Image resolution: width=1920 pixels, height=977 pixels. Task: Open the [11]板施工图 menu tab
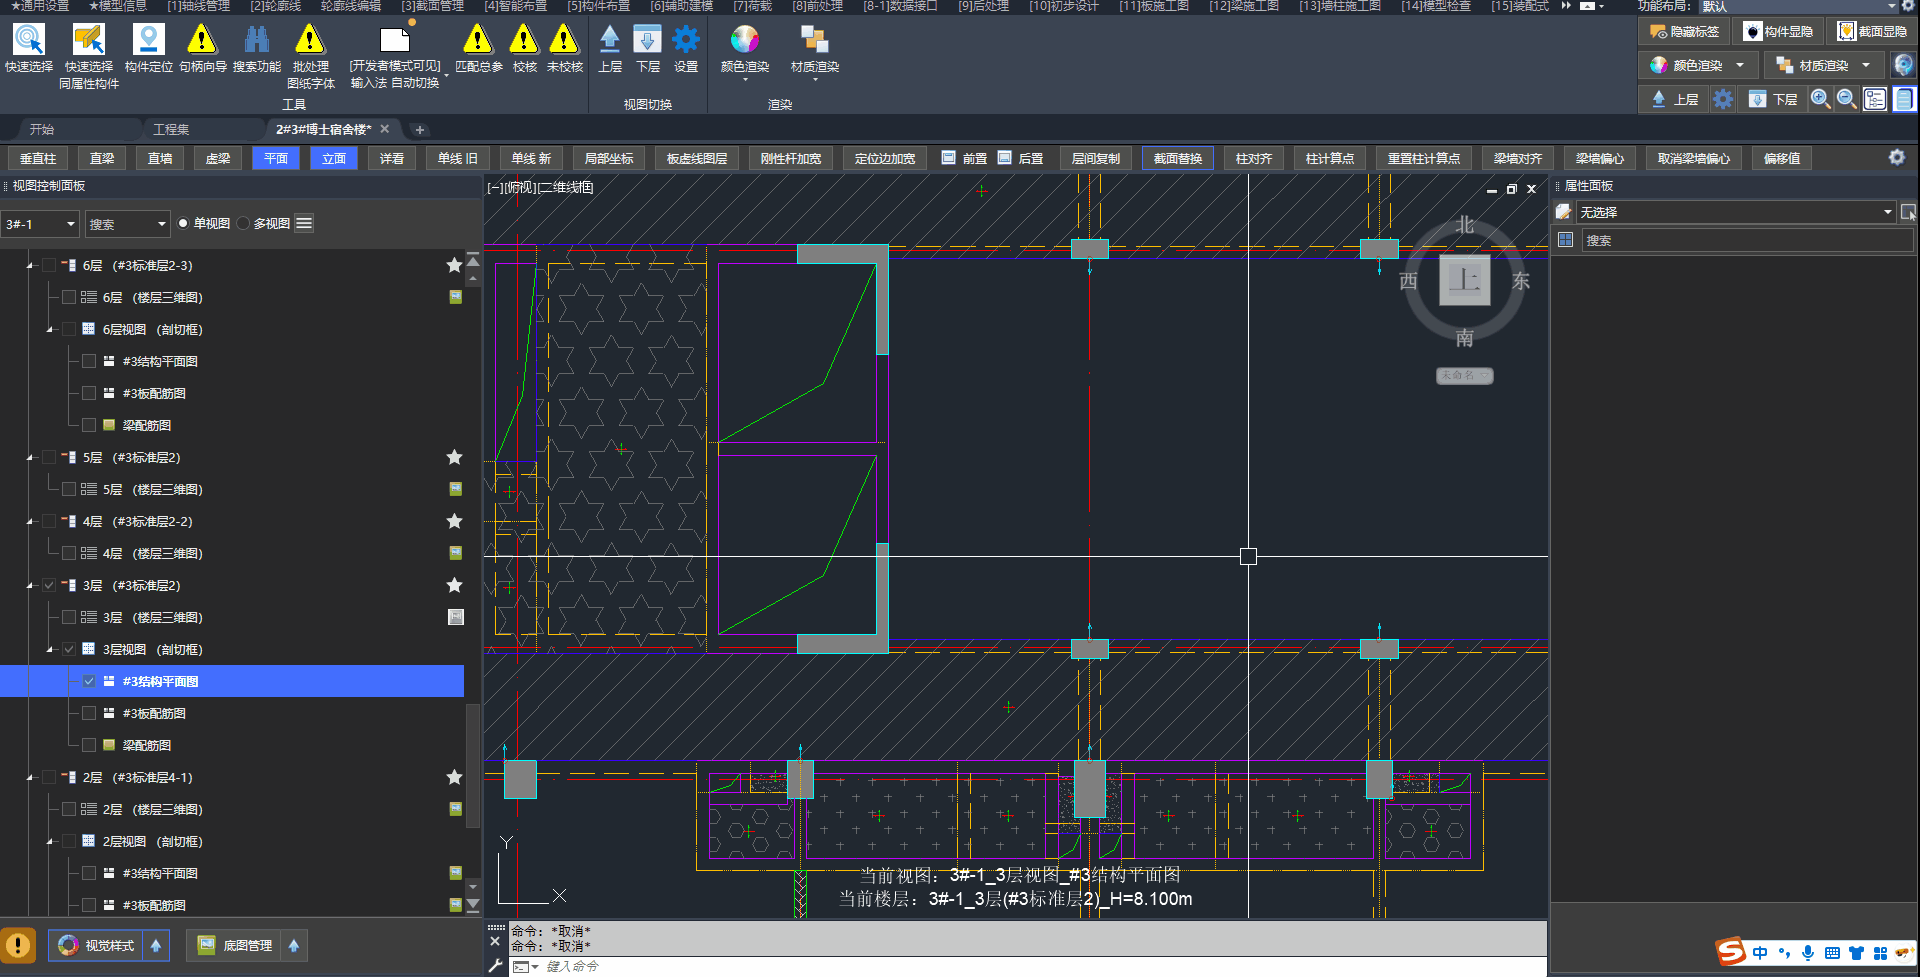pos(1153,6)
